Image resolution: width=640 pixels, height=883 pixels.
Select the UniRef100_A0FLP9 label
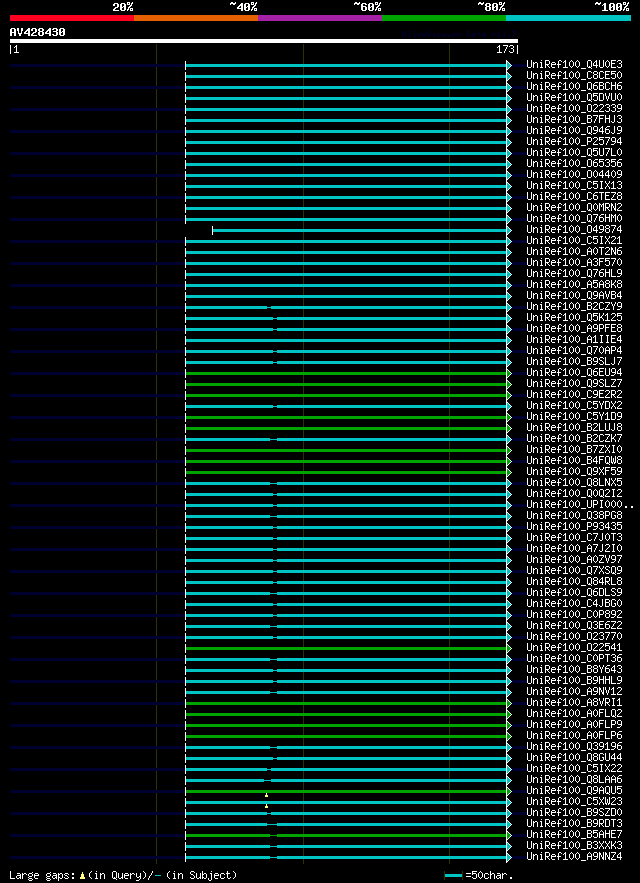[x=574, y=725]
